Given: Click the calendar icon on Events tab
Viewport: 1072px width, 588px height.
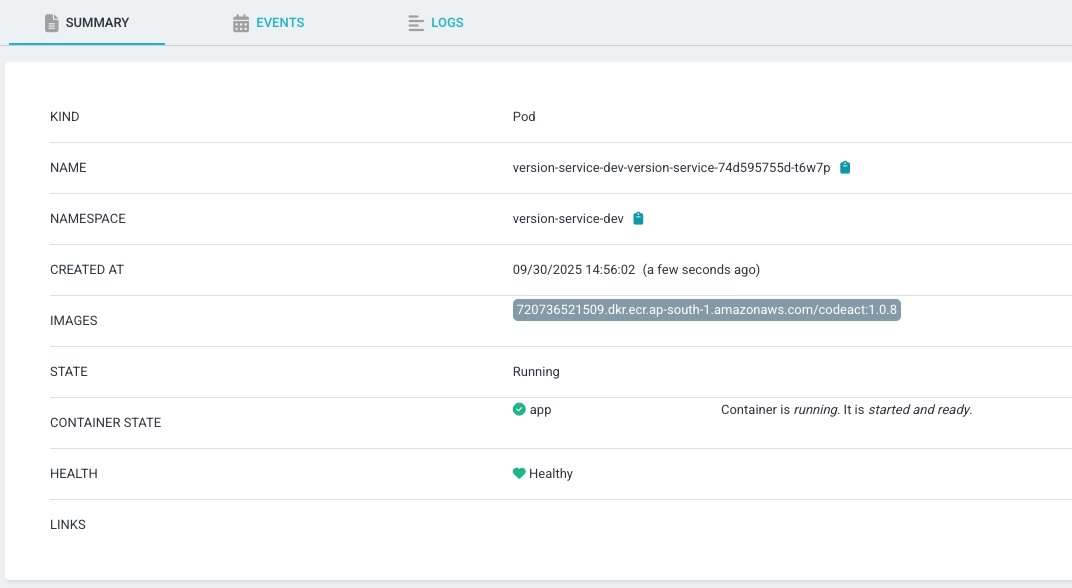Looking at the screenshot, I should pos(241,23).
